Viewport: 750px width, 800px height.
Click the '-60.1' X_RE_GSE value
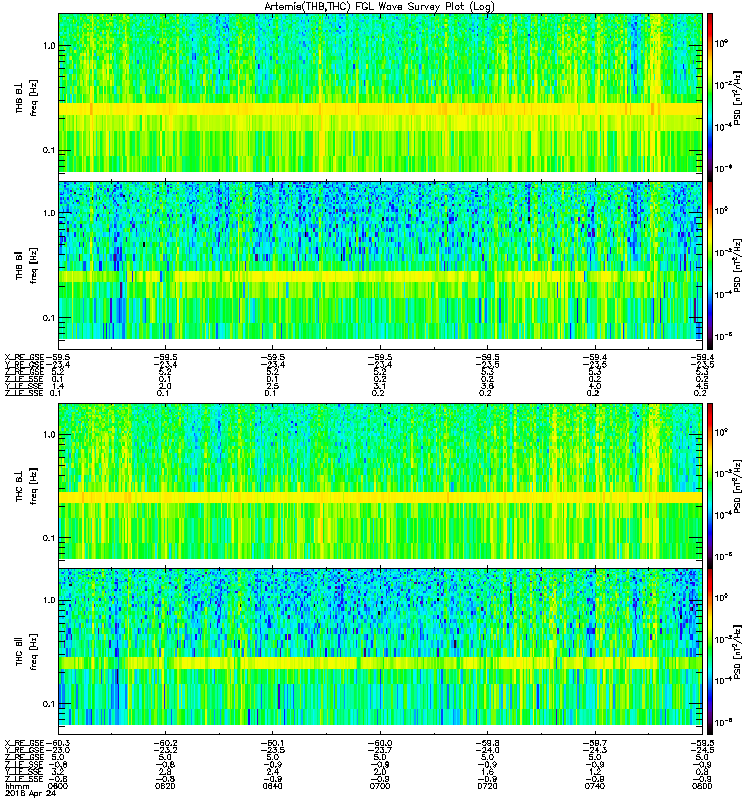tap(273, 743)
